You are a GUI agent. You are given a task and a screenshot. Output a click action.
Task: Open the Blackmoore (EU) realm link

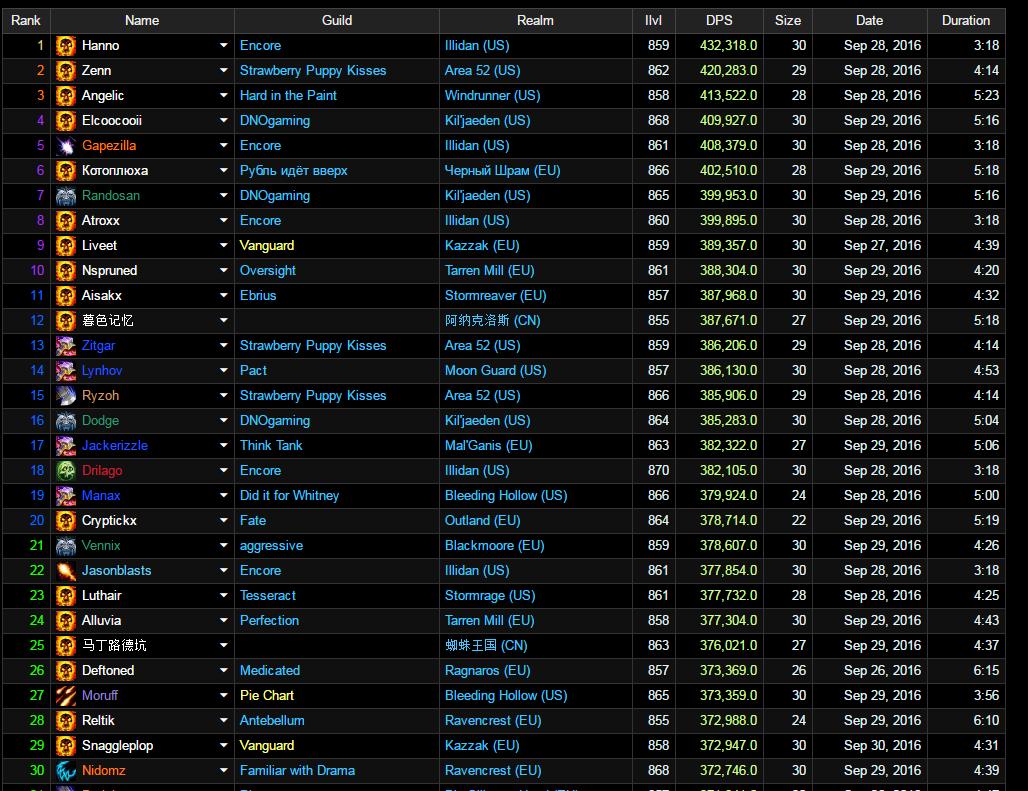coord(494,546)
